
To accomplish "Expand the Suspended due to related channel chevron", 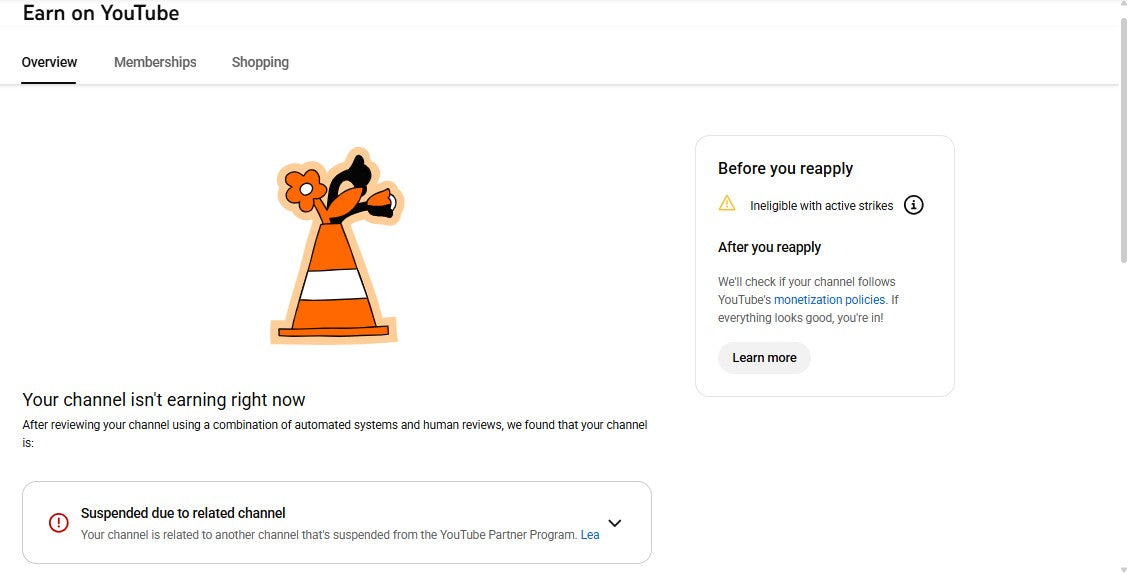I will [615, 522].
